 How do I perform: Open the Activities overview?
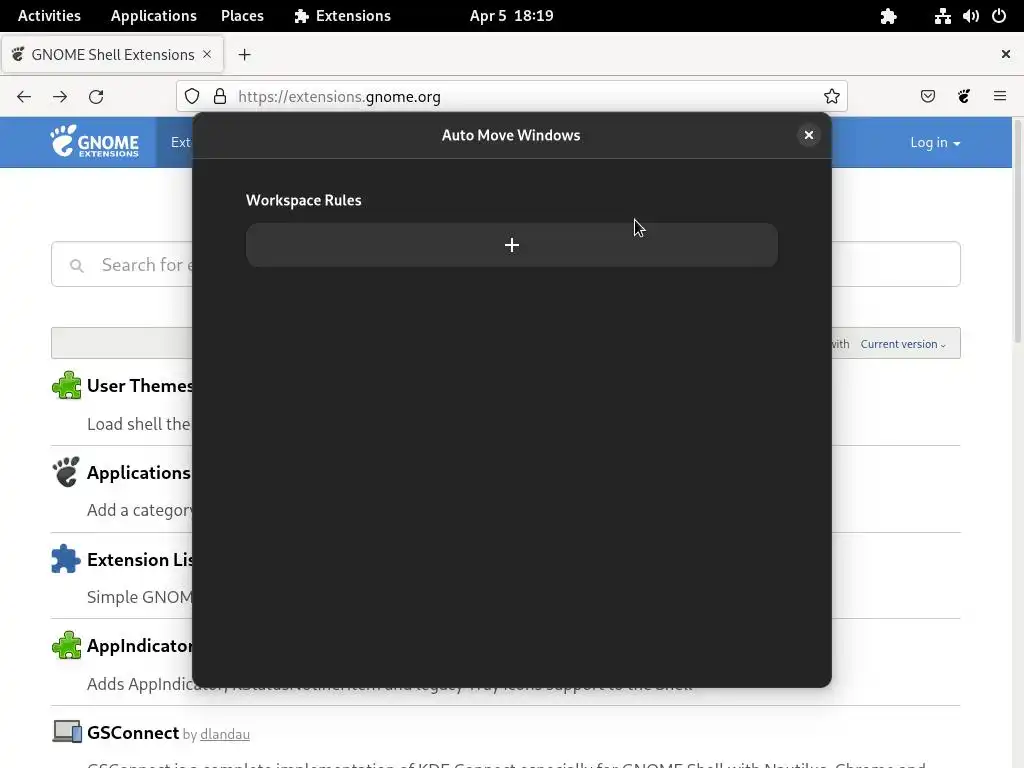[49, 16]
